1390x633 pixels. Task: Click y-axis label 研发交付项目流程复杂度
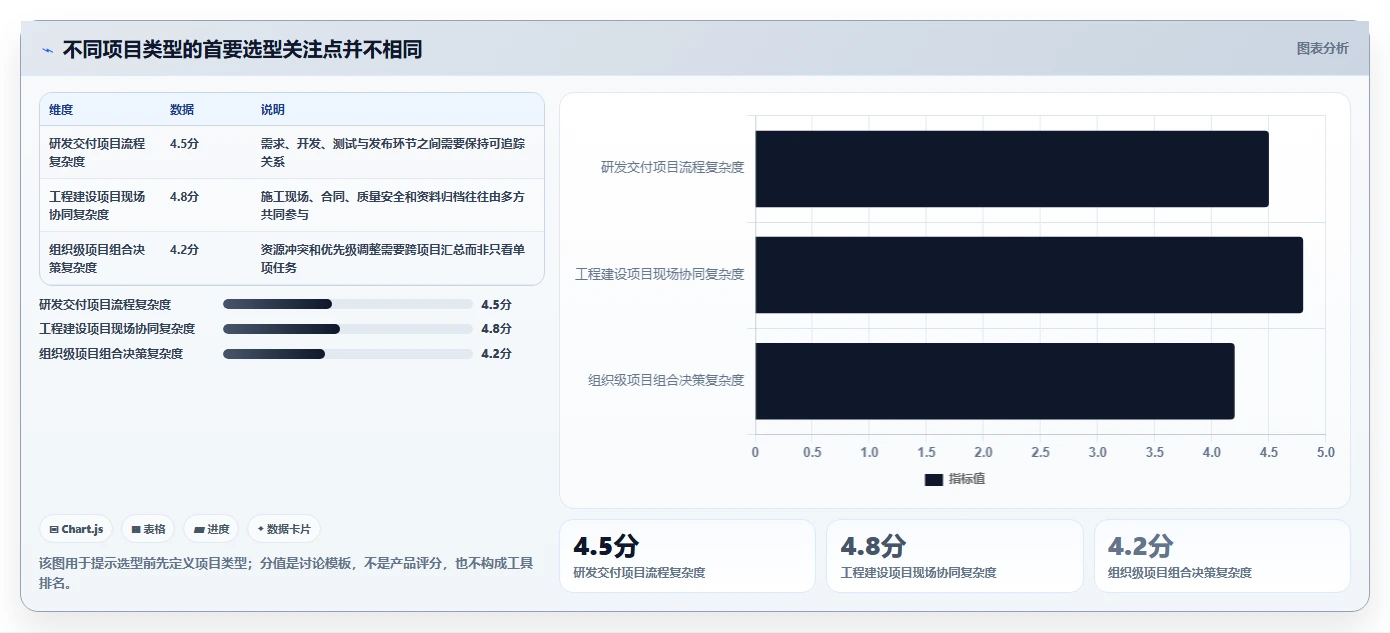coord(672,168)
